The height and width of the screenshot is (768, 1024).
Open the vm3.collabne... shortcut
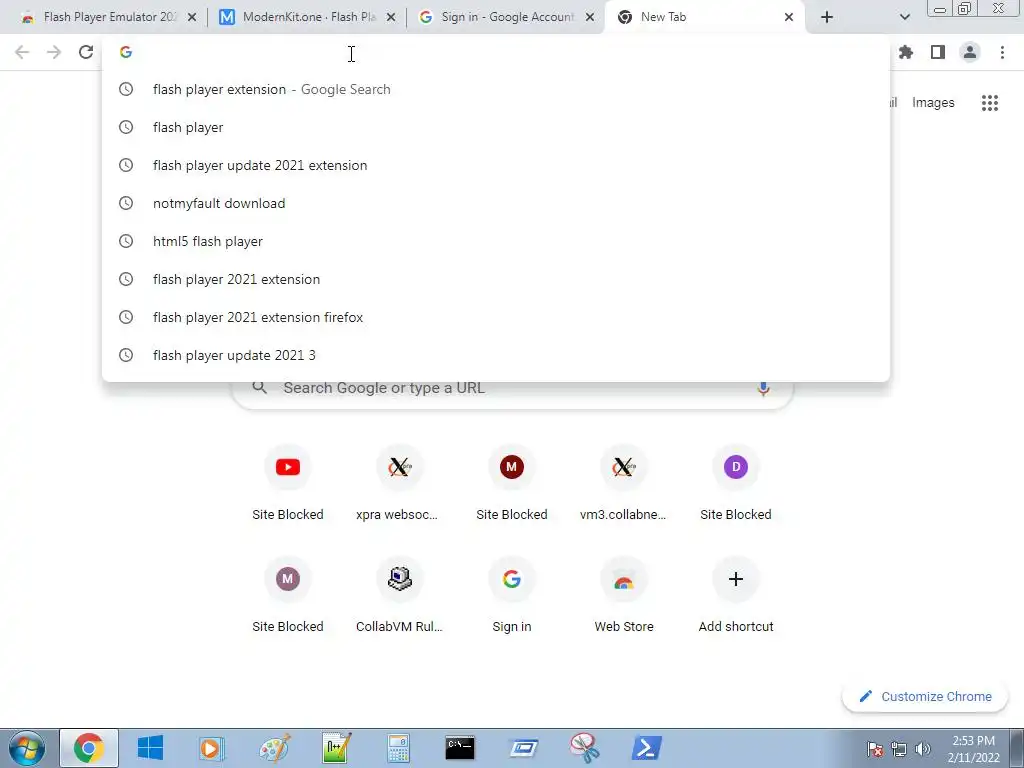click(x=623, y=483)
